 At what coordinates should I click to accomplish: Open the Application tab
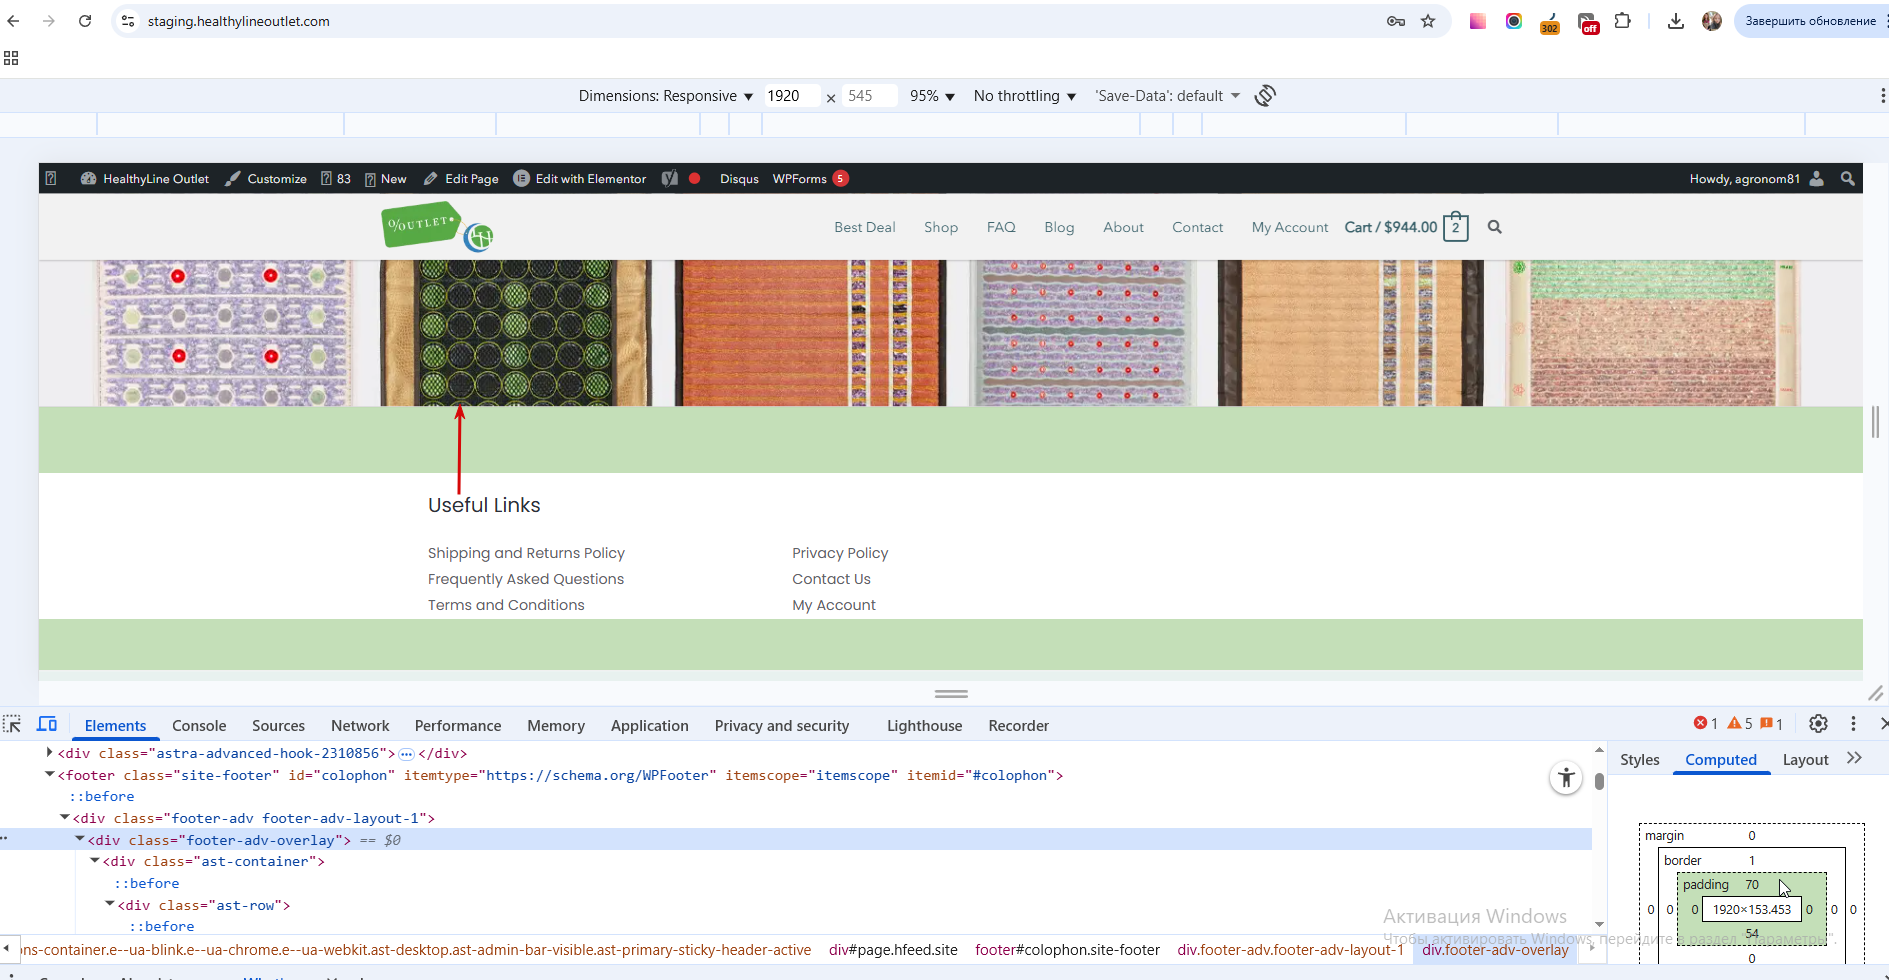(x=650, y=726)
